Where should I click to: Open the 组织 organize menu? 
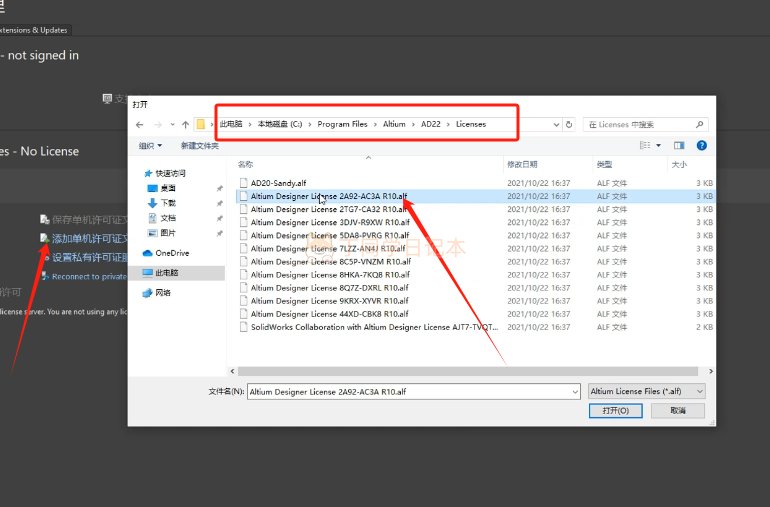(x=150, y=145)
